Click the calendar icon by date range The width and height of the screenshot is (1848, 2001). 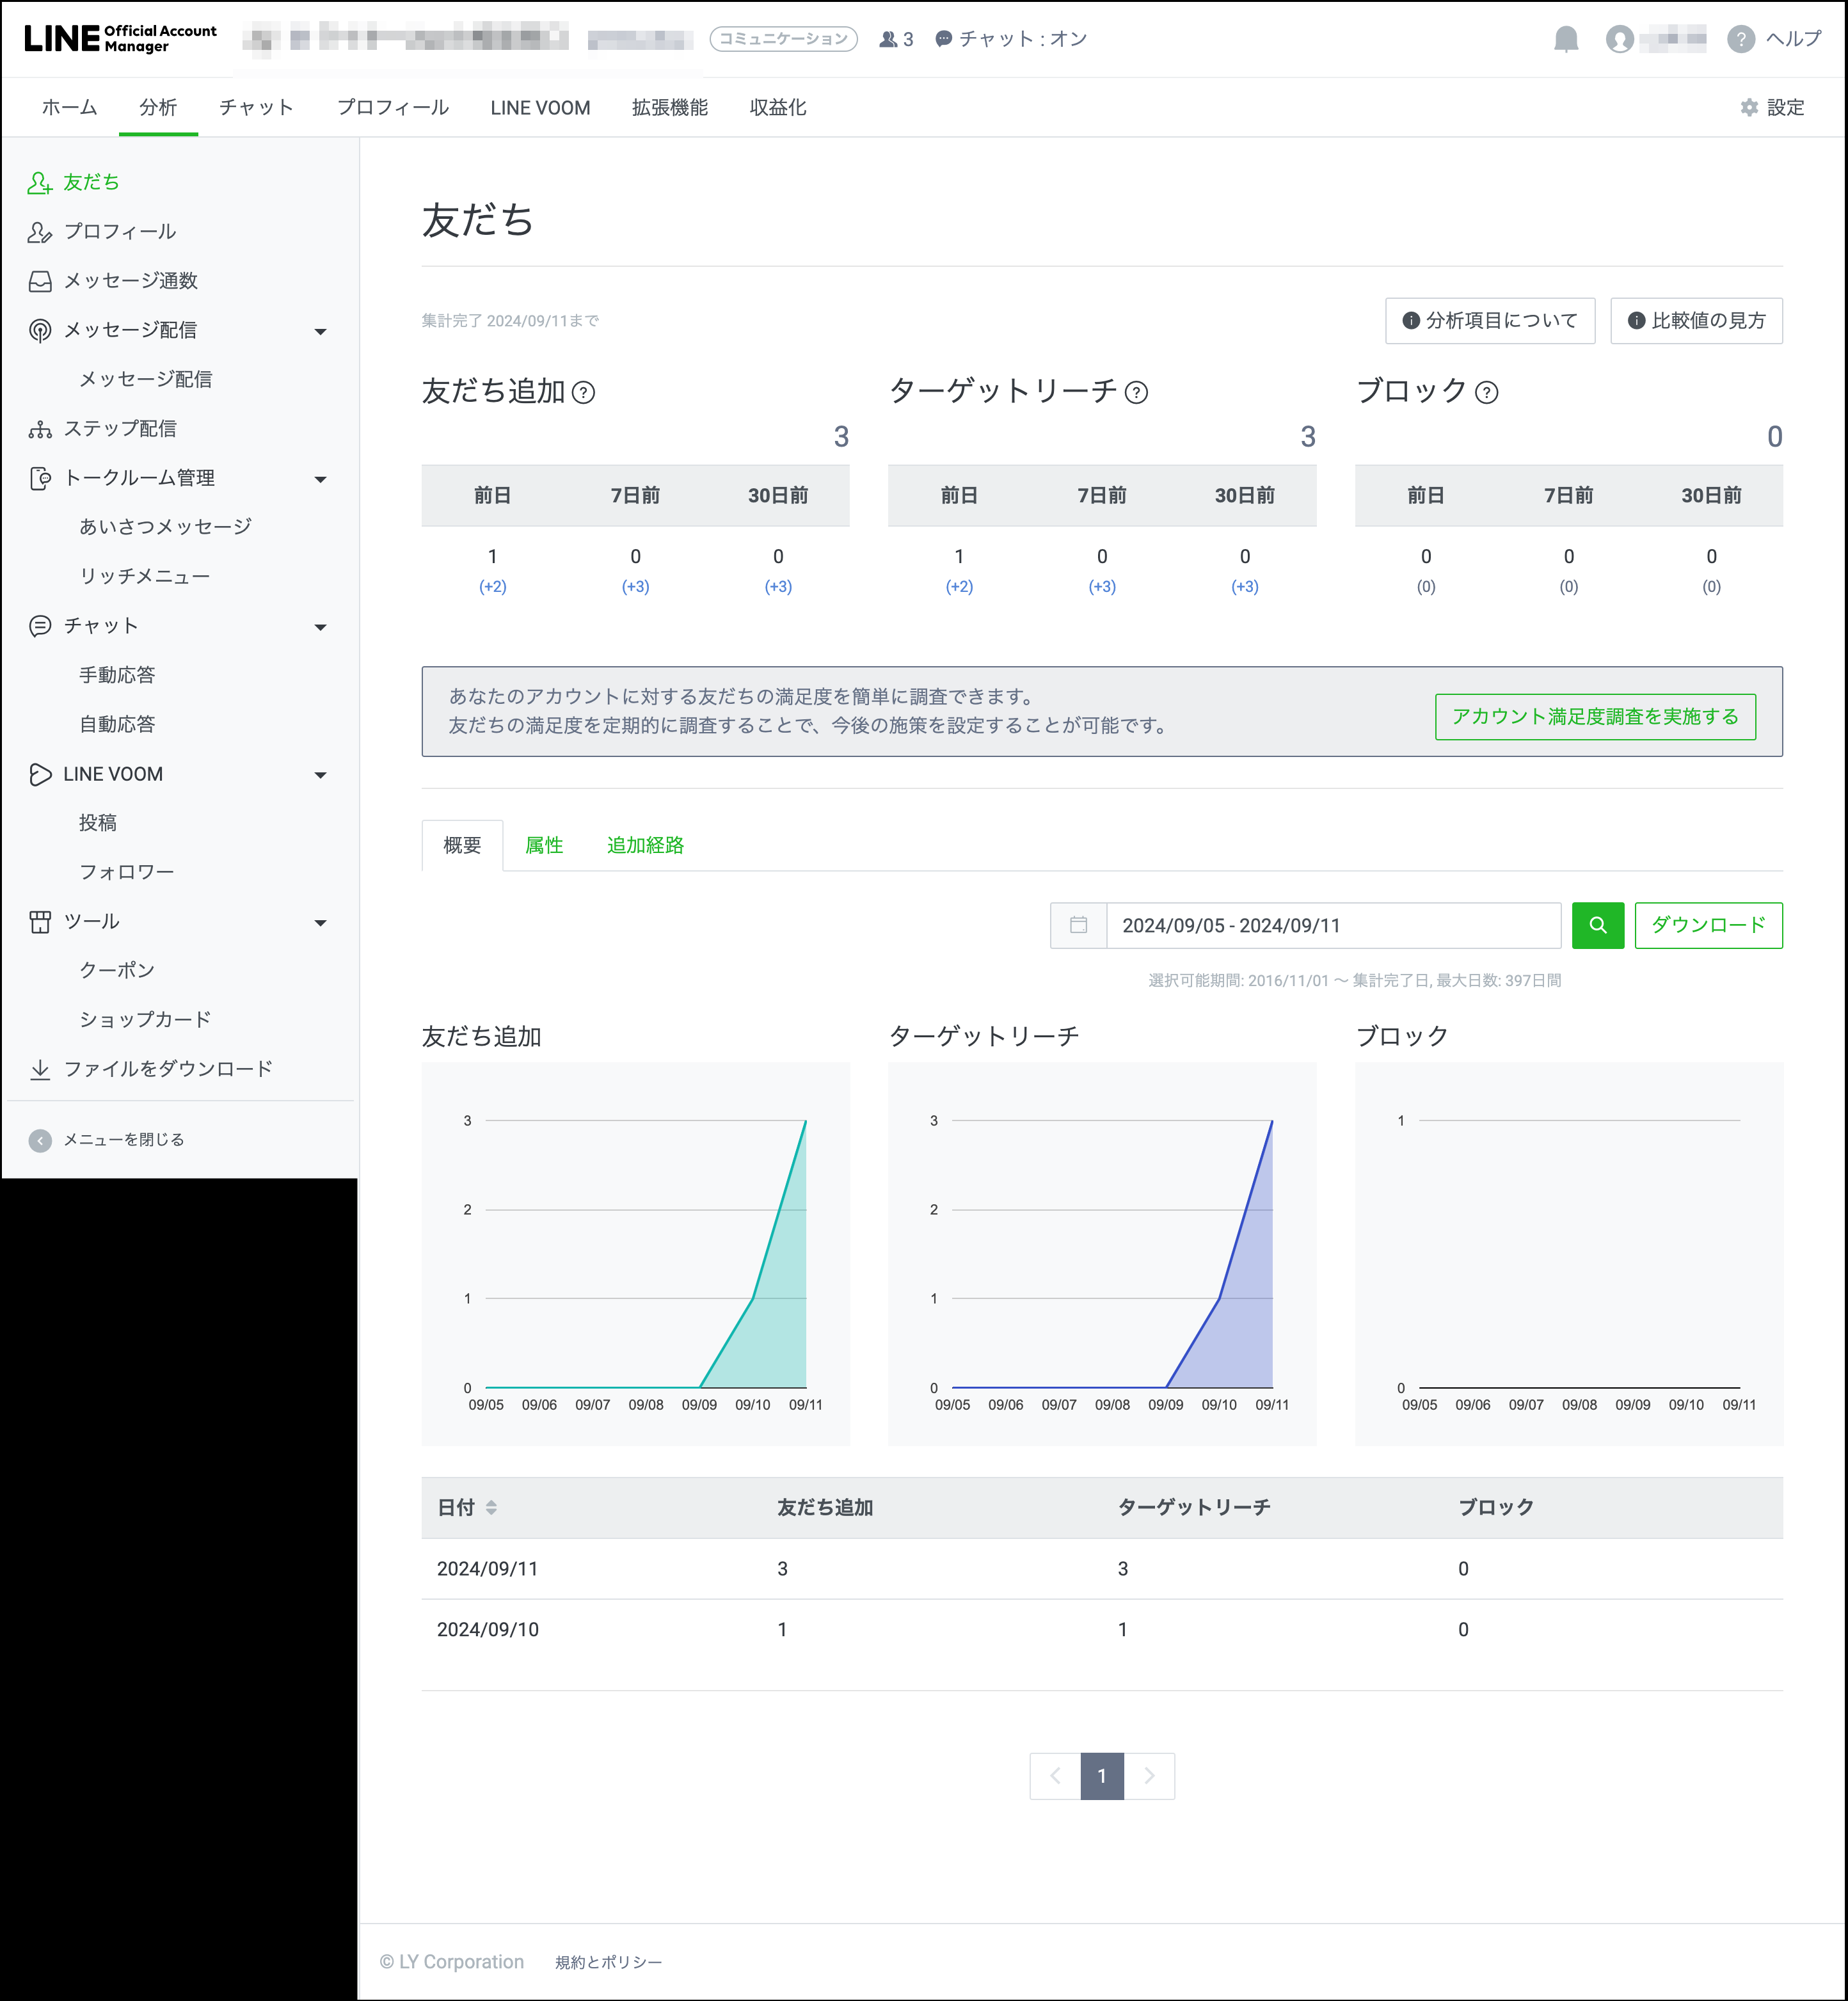point(1078,925)
